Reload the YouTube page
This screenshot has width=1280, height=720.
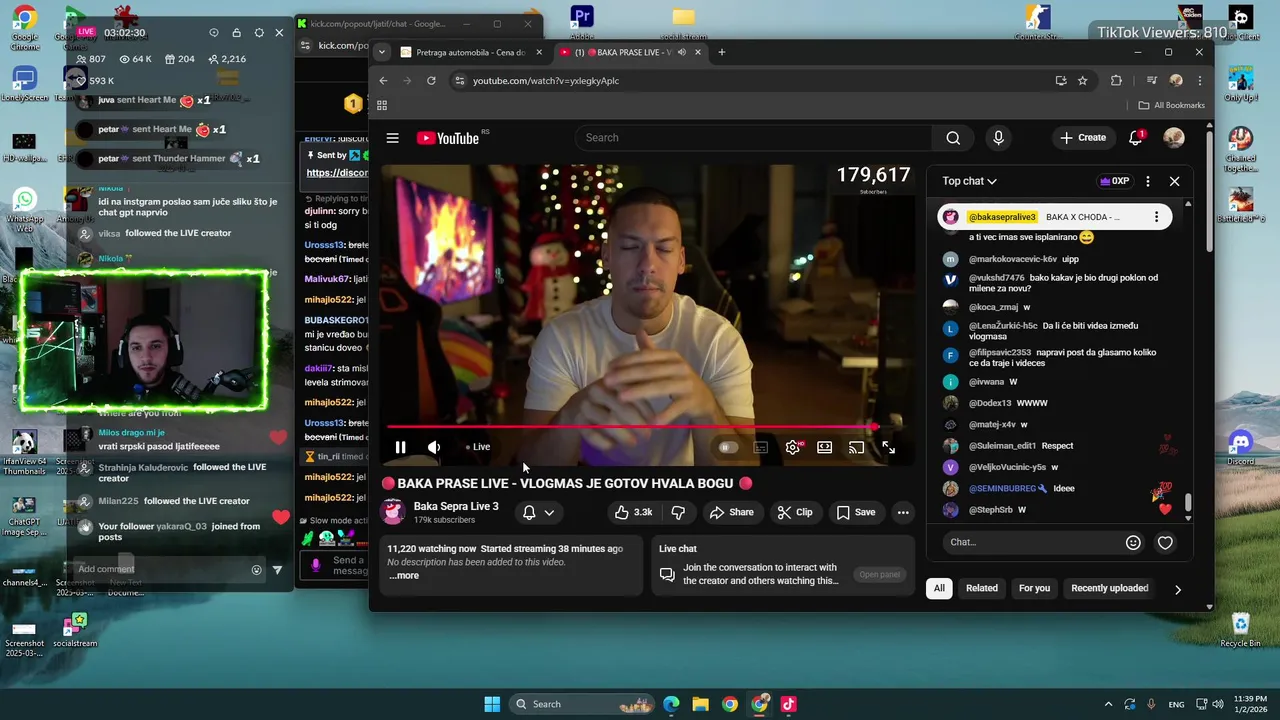[431, 81]
